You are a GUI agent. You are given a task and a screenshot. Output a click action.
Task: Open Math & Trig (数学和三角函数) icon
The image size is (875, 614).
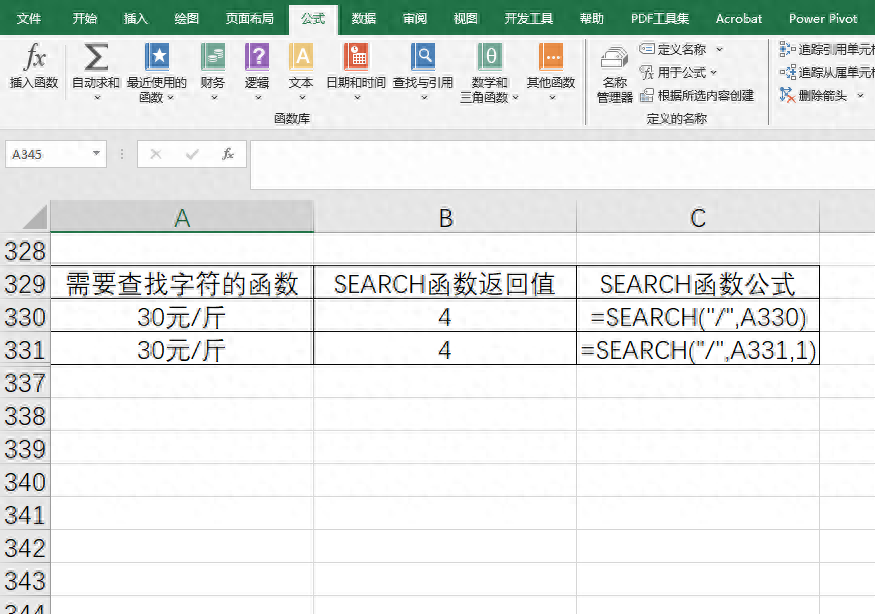[489, 56]
